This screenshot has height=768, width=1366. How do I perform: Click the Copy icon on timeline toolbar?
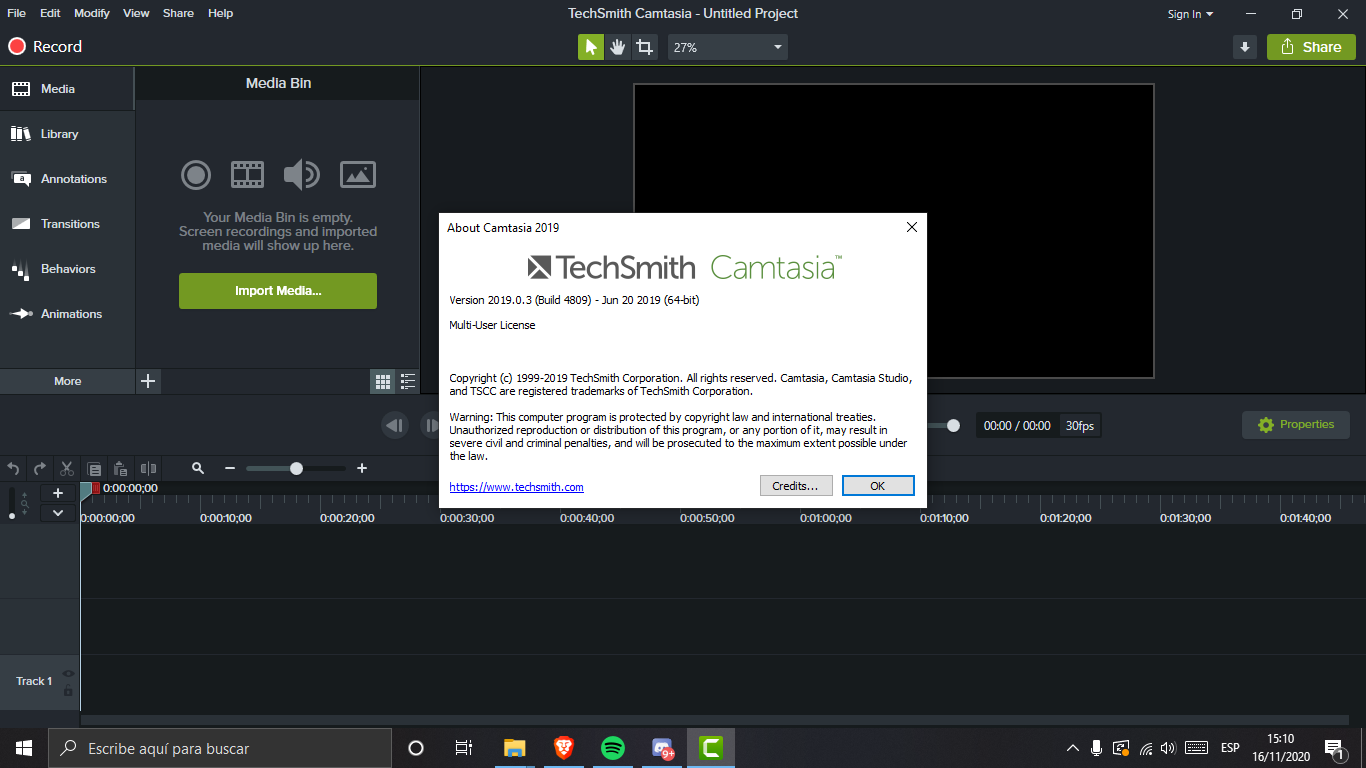pos(94,468)
